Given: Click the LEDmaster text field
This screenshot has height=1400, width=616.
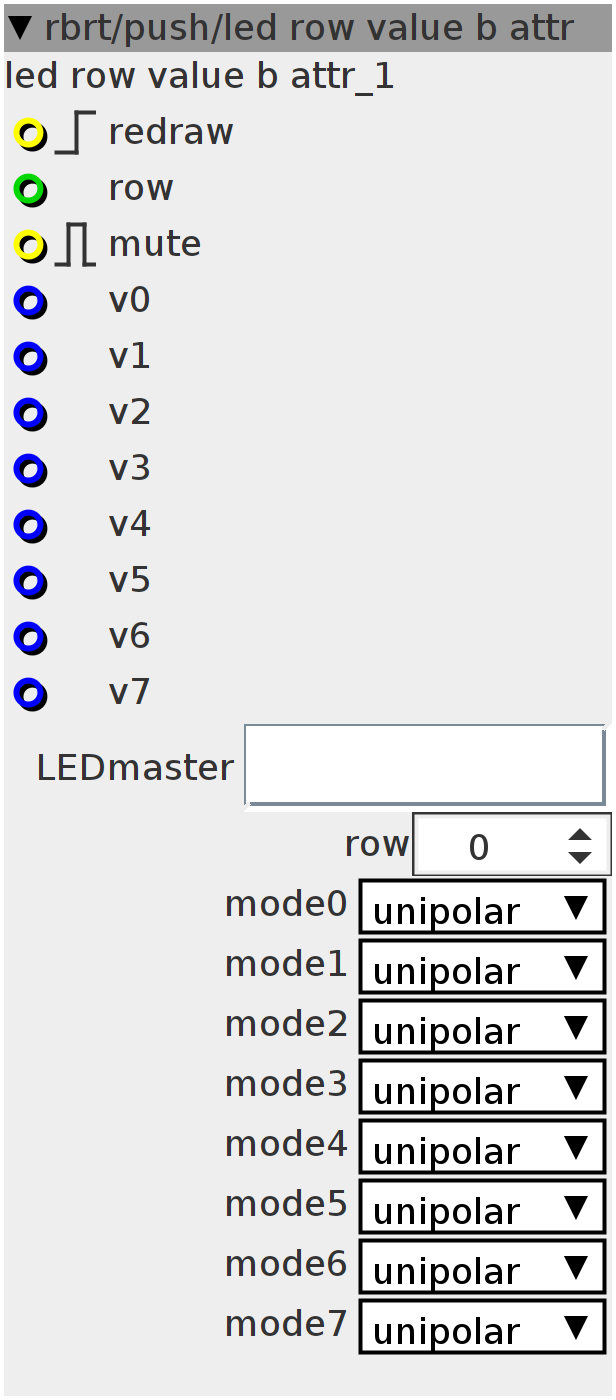Looking at the screenshot, I should click(425, 765).
